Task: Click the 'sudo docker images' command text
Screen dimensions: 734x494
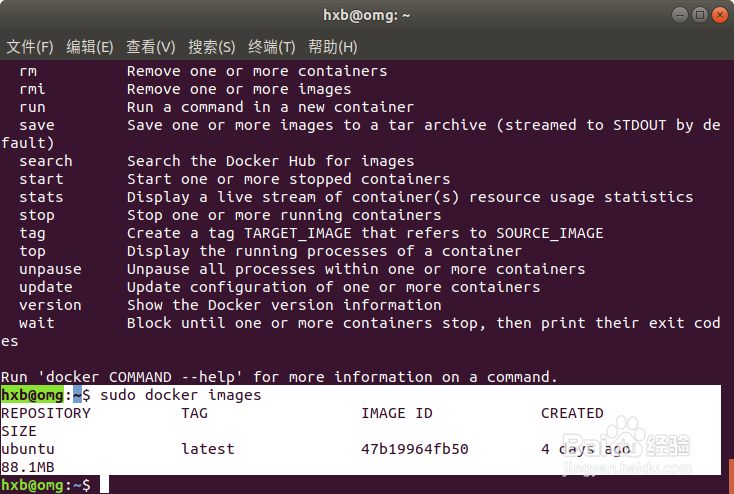Action: tap(181, 395)
